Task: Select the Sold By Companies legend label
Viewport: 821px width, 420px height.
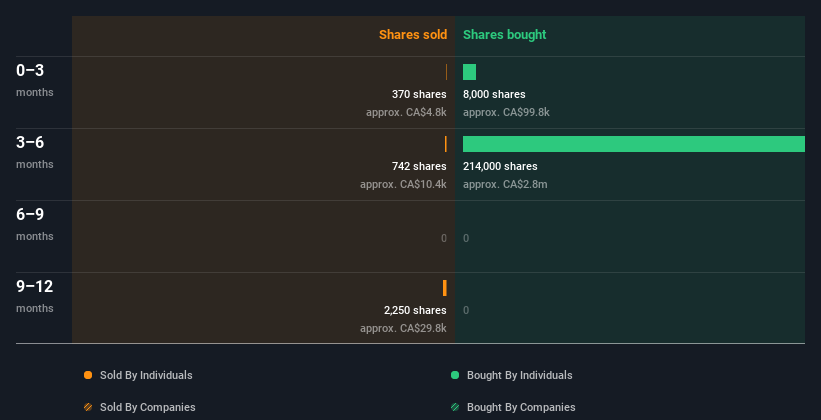Action: click(x=148, y=407)
